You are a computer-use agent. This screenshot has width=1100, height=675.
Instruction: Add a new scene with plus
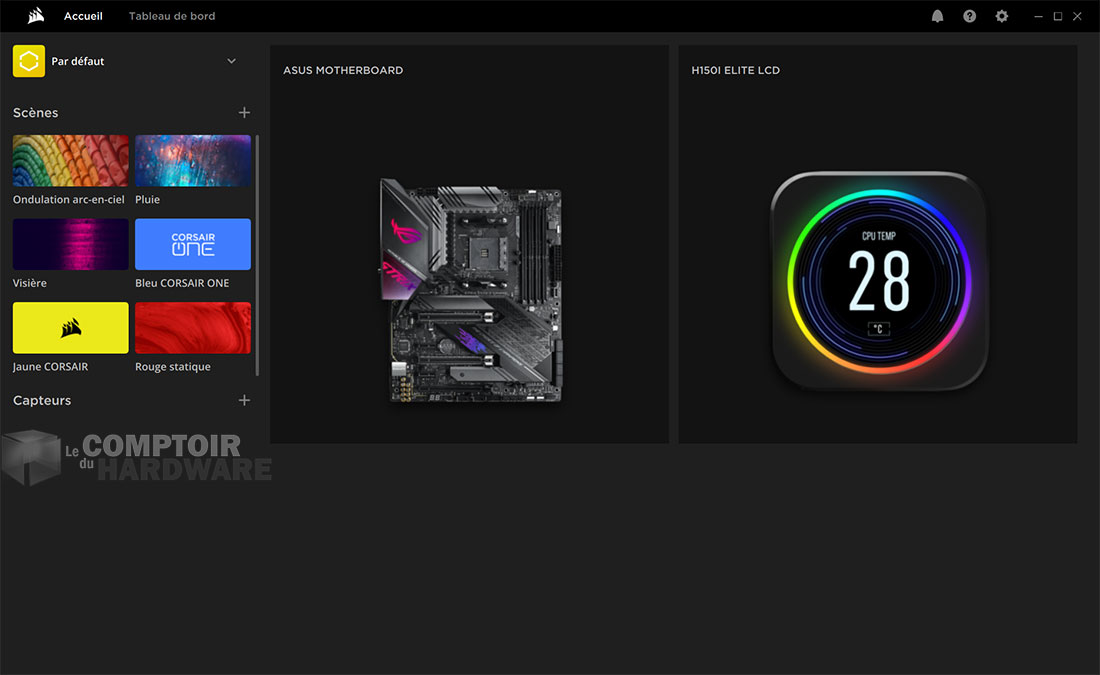click(x=244, y=112)
